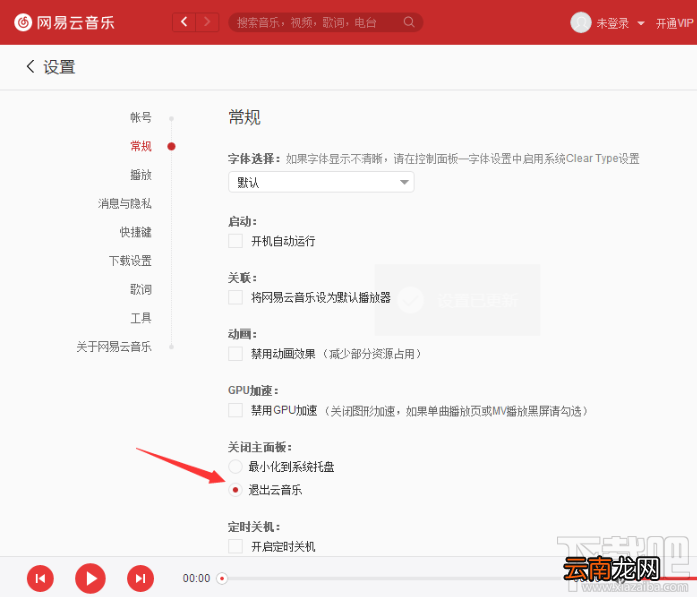Open the 消息与隐私 settings section

click(x=125, y=203)
